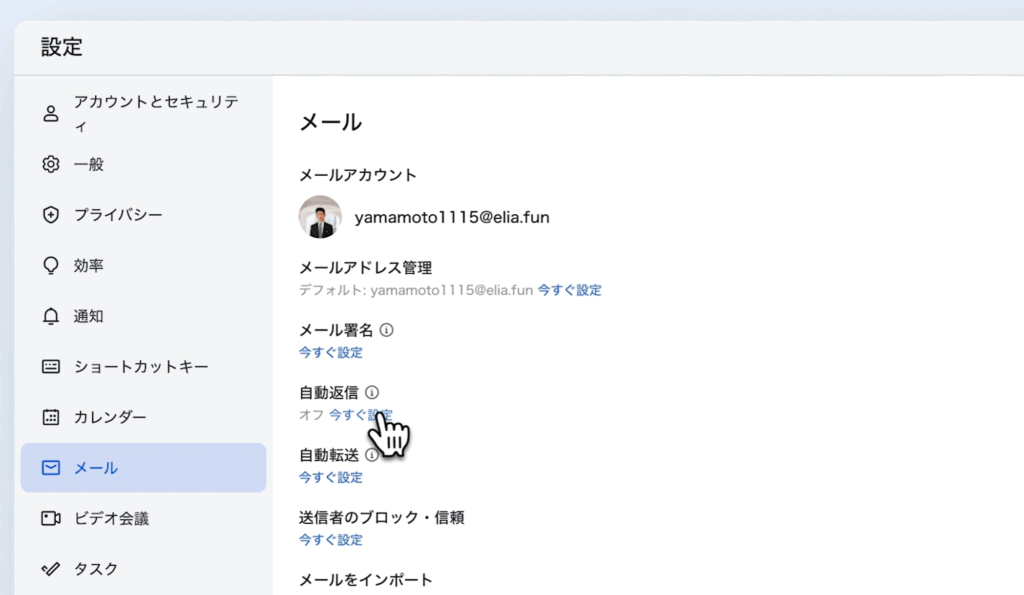Click 今すぐ設定 next to 自動返信 オフ
Viewport: 1024px width, 595px height.
tap(360, 415)
